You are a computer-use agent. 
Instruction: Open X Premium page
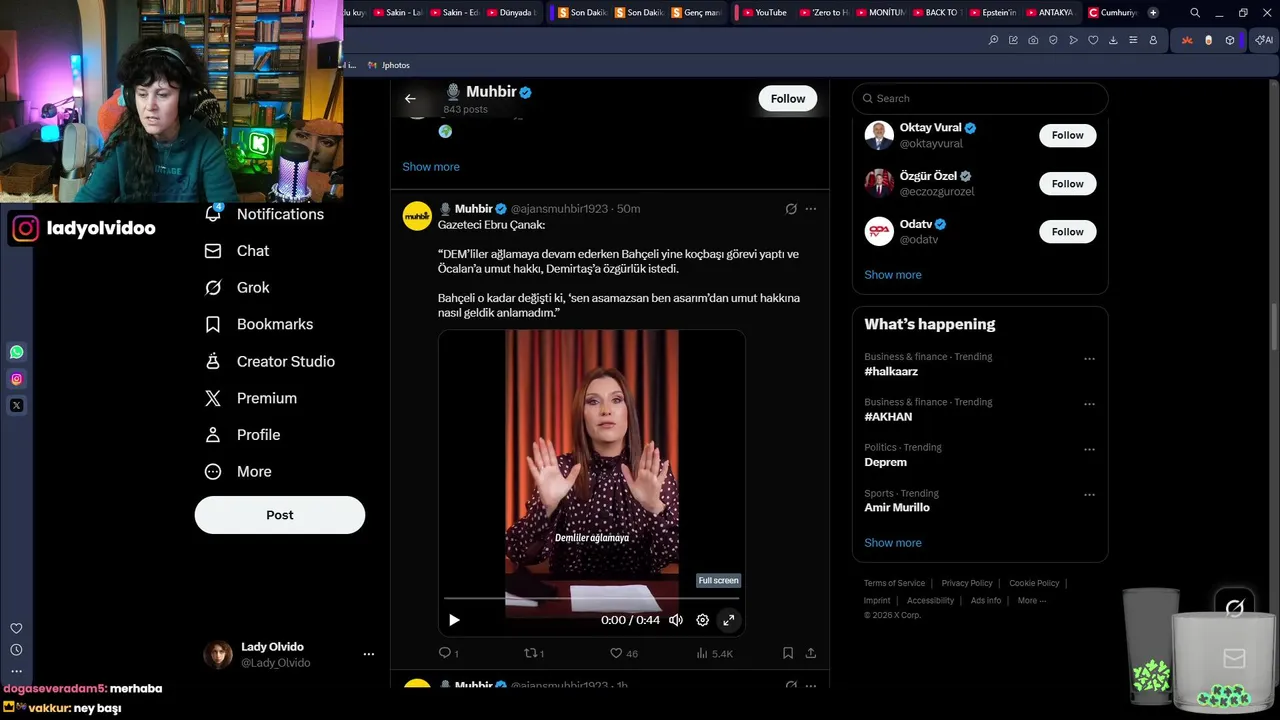point(251,398)
